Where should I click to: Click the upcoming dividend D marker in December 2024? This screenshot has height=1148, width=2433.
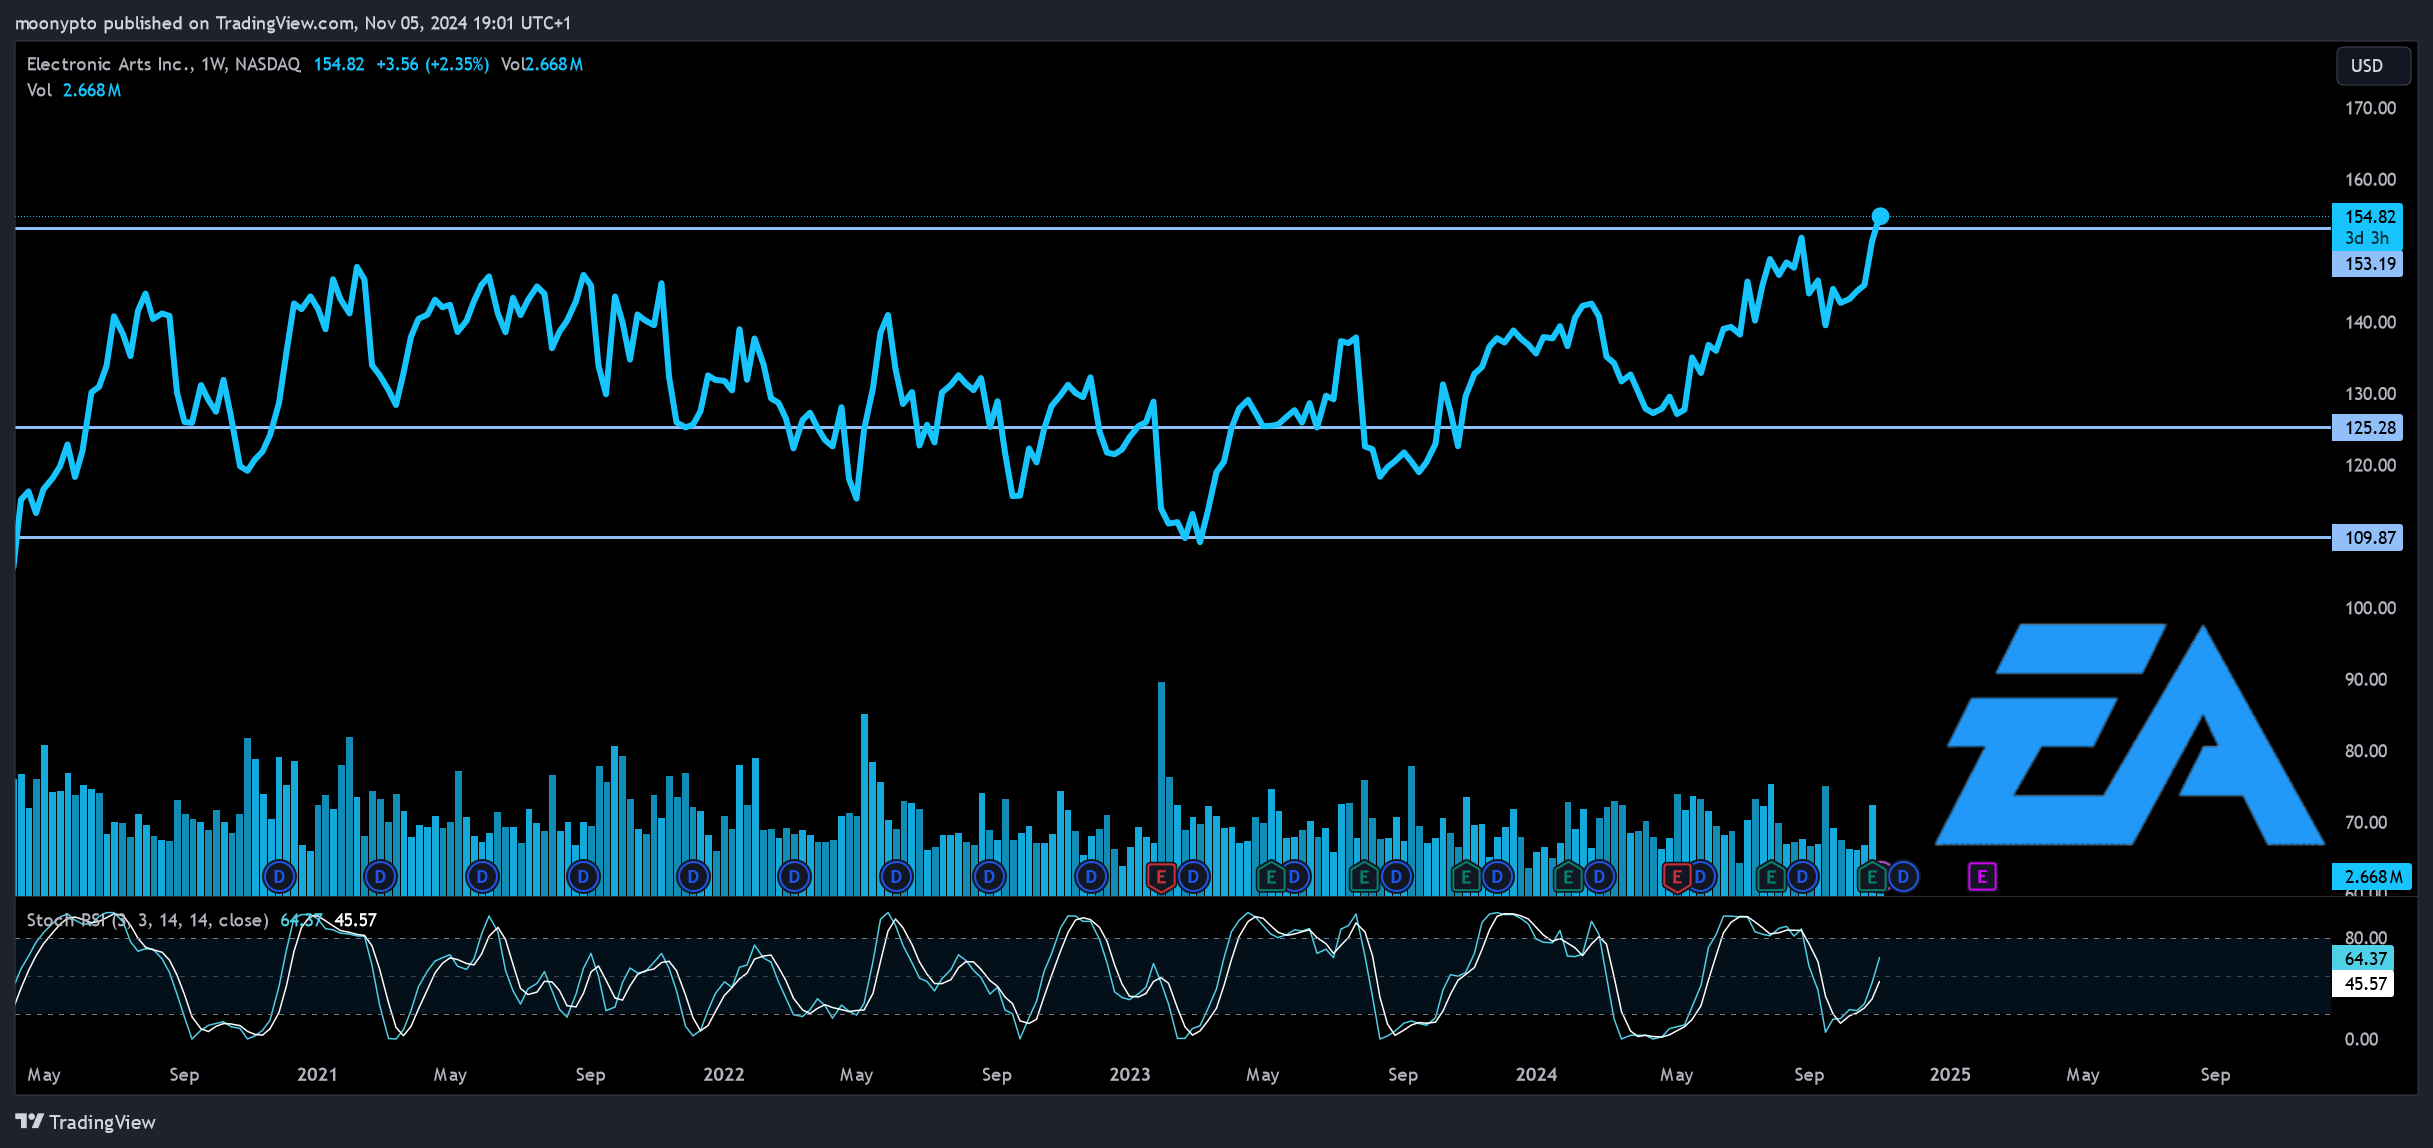point(1903,877)
